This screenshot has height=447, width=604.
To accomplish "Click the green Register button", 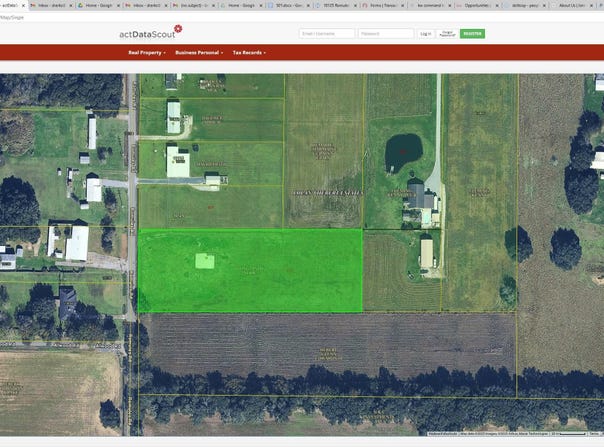I will [x=472, y=34].
